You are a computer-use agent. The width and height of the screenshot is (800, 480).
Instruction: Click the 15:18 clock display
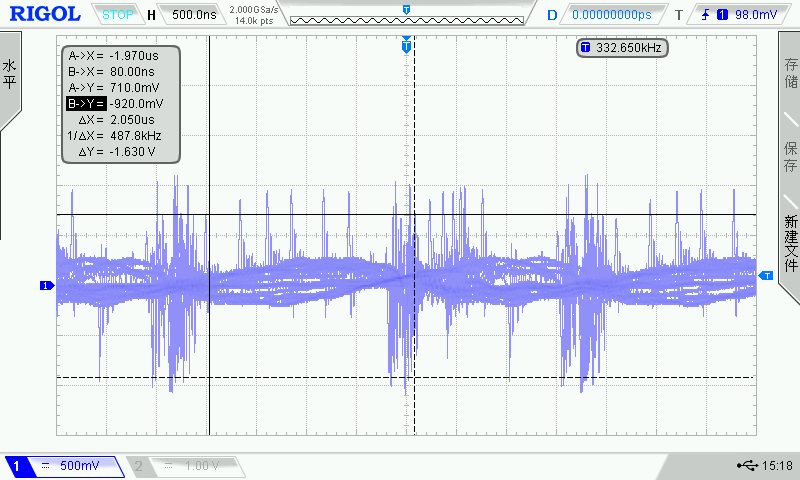point(777,465)
